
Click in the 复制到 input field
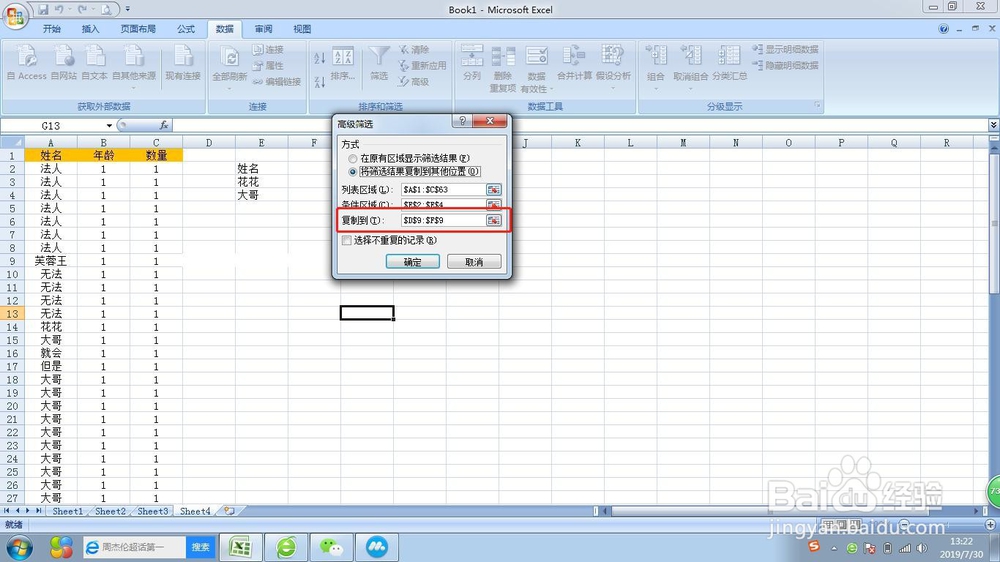click(443, 220)
